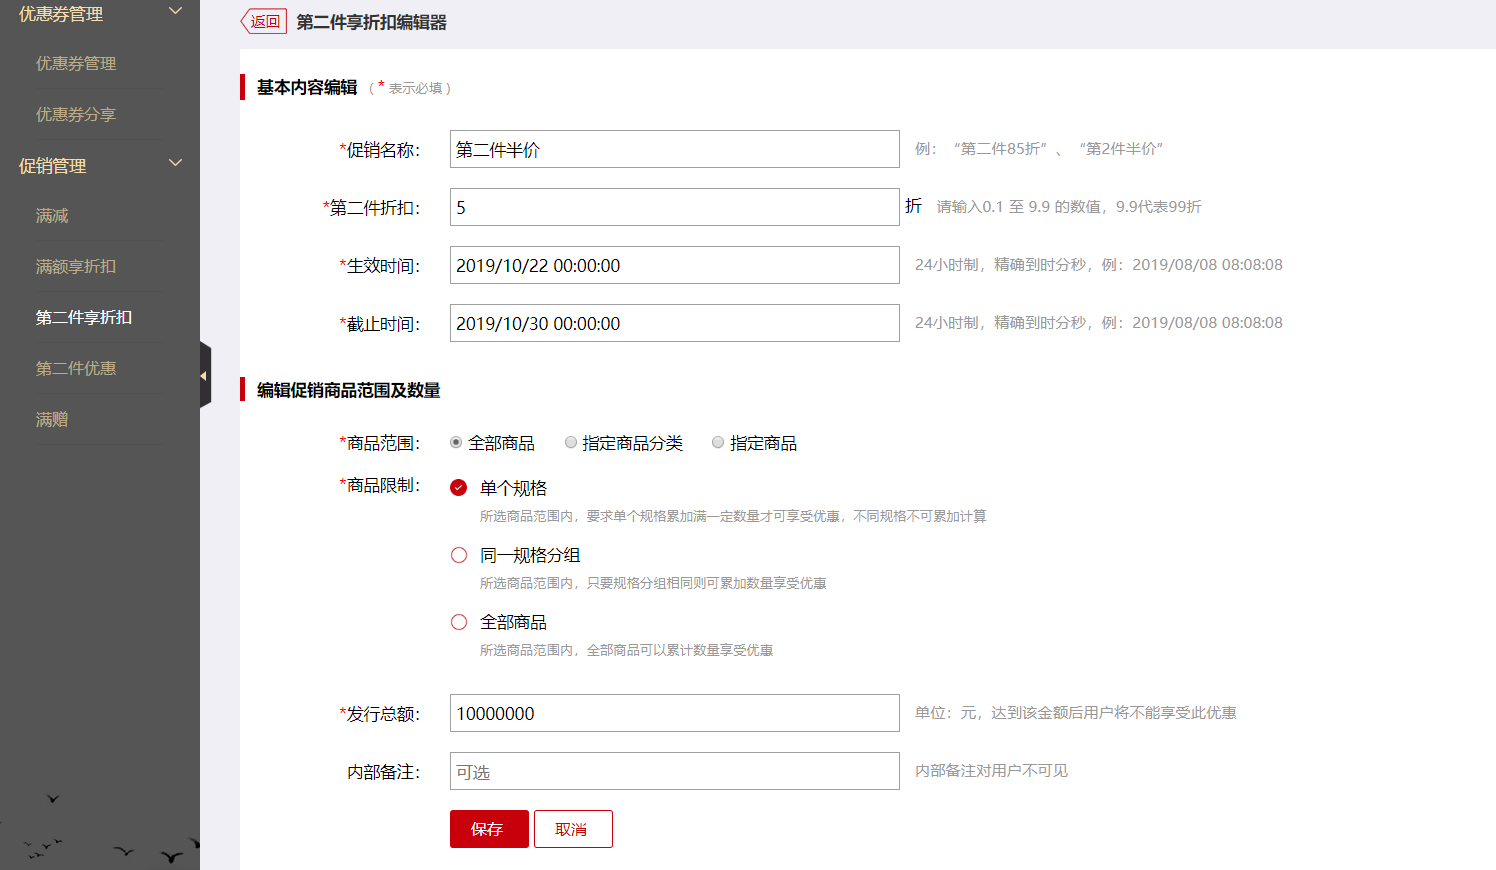The image size is (1496, 870).
Task: Click the red 保存 save button
Action: click(488, 828)
